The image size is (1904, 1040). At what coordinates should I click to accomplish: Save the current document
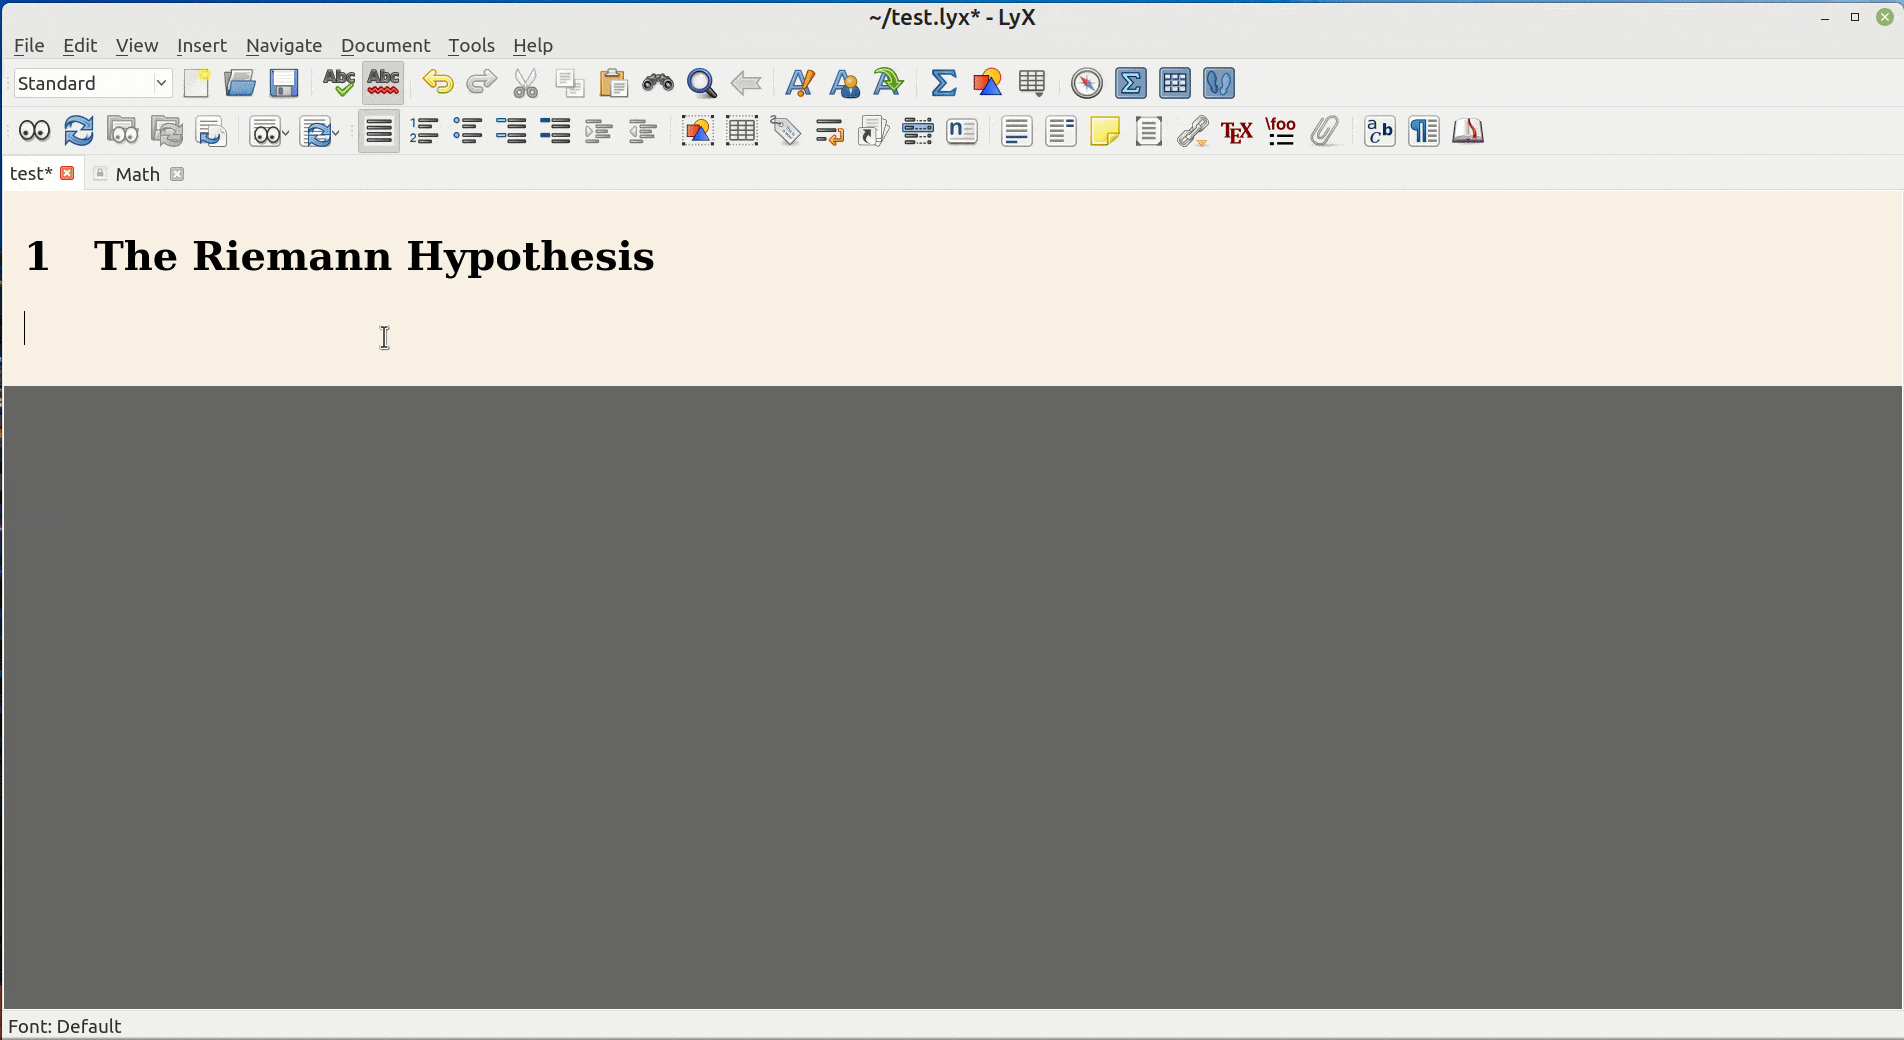(x=284, y=83)
